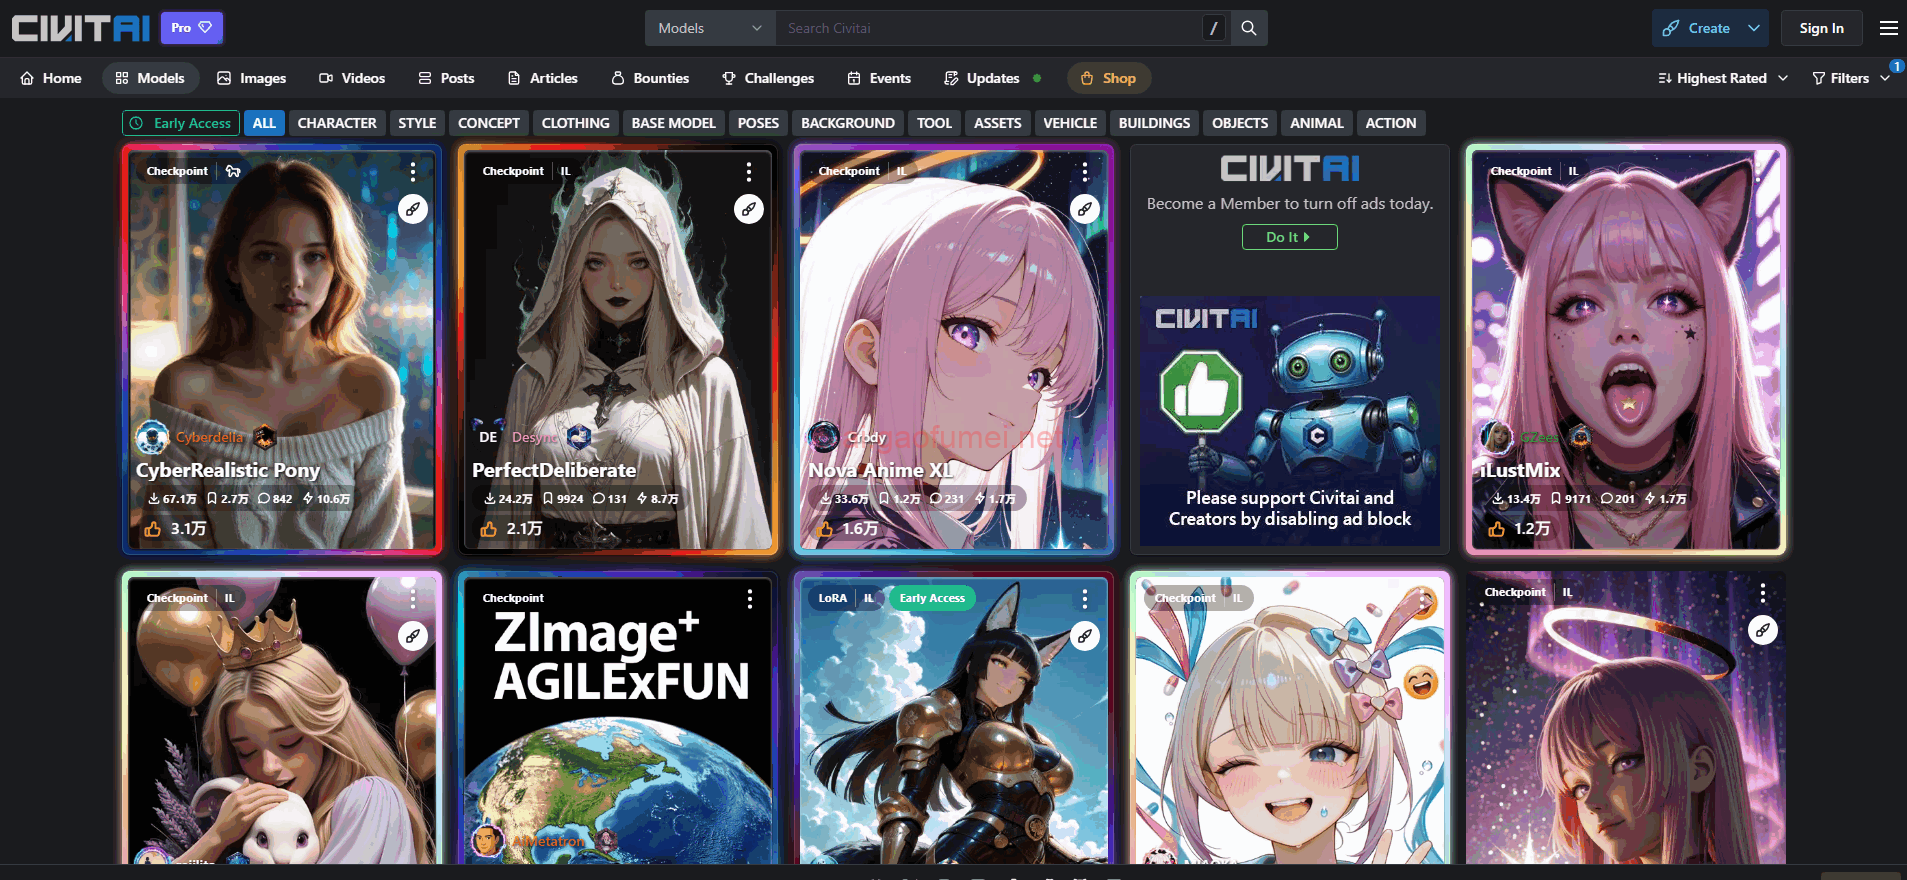Click remix icon on Nova Anime XL card
This screenshot has height=880, width=1907.
(x=1085, y=209)
